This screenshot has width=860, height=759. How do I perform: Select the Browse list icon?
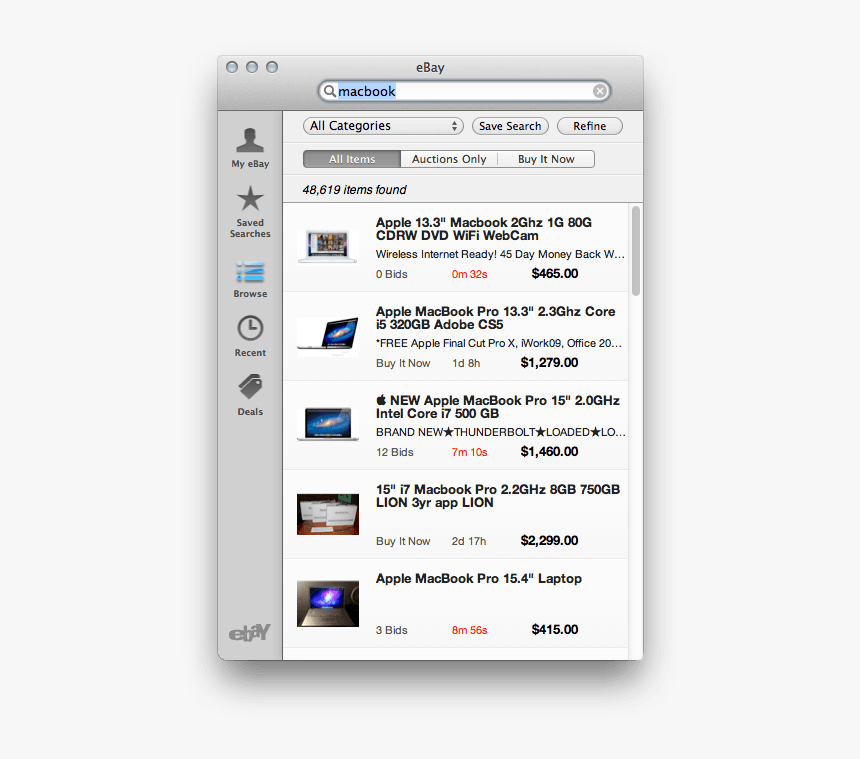point(250,272)
